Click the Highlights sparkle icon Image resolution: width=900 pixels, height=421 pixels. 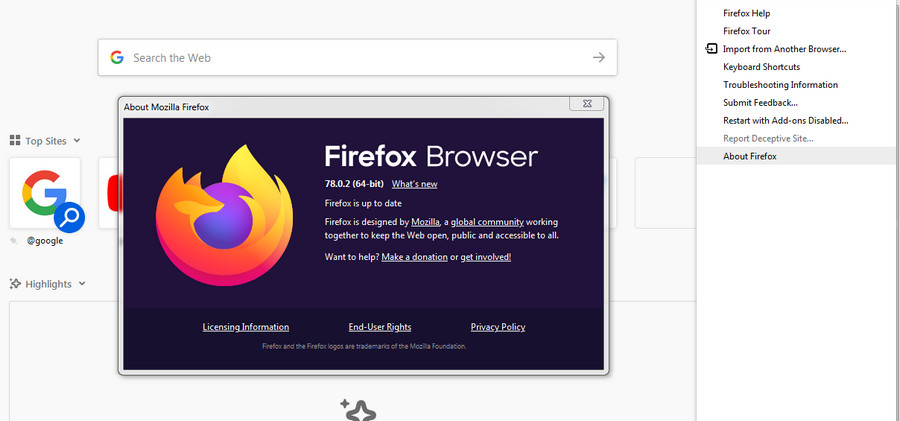(x=15, y=284)
